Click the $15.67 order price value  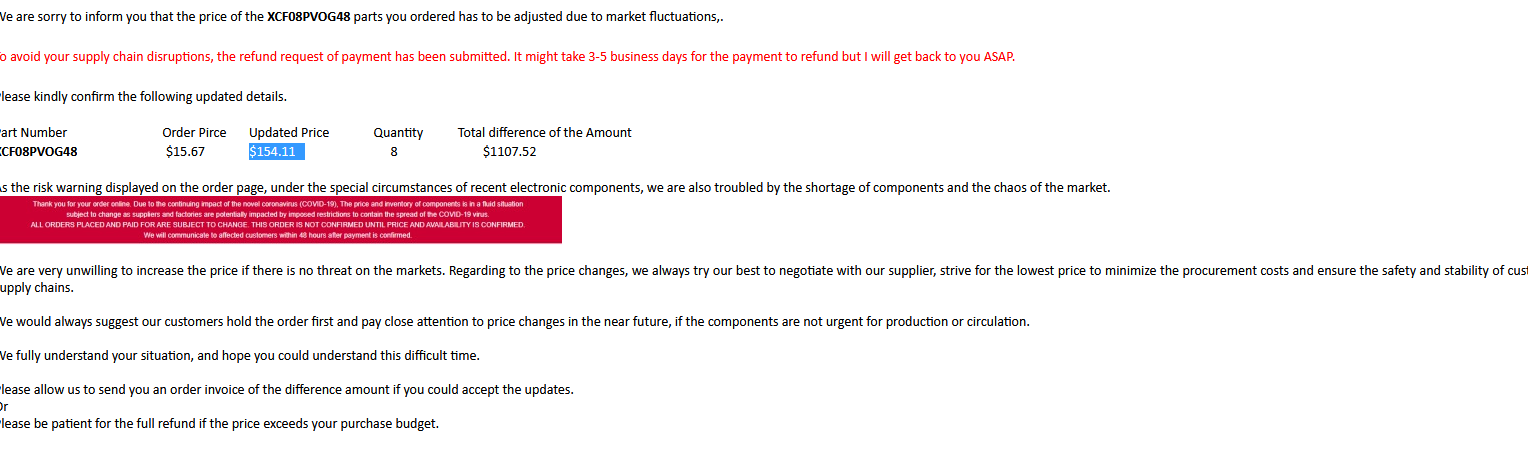pos(186,152)
